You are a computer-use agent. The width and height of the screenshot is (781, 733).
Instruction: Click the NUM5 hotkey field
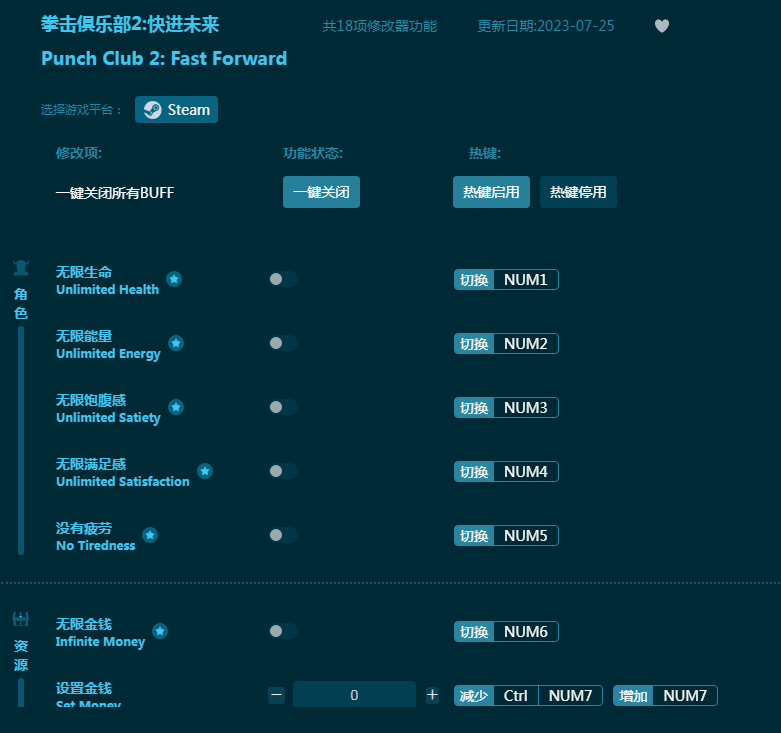pyautogui.click(x=526, y=536)
